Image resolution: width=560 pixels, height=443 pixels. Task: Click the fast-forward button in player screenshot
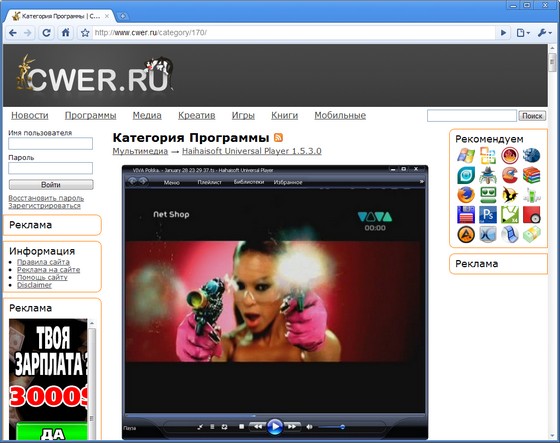click(x=292, y=427)
